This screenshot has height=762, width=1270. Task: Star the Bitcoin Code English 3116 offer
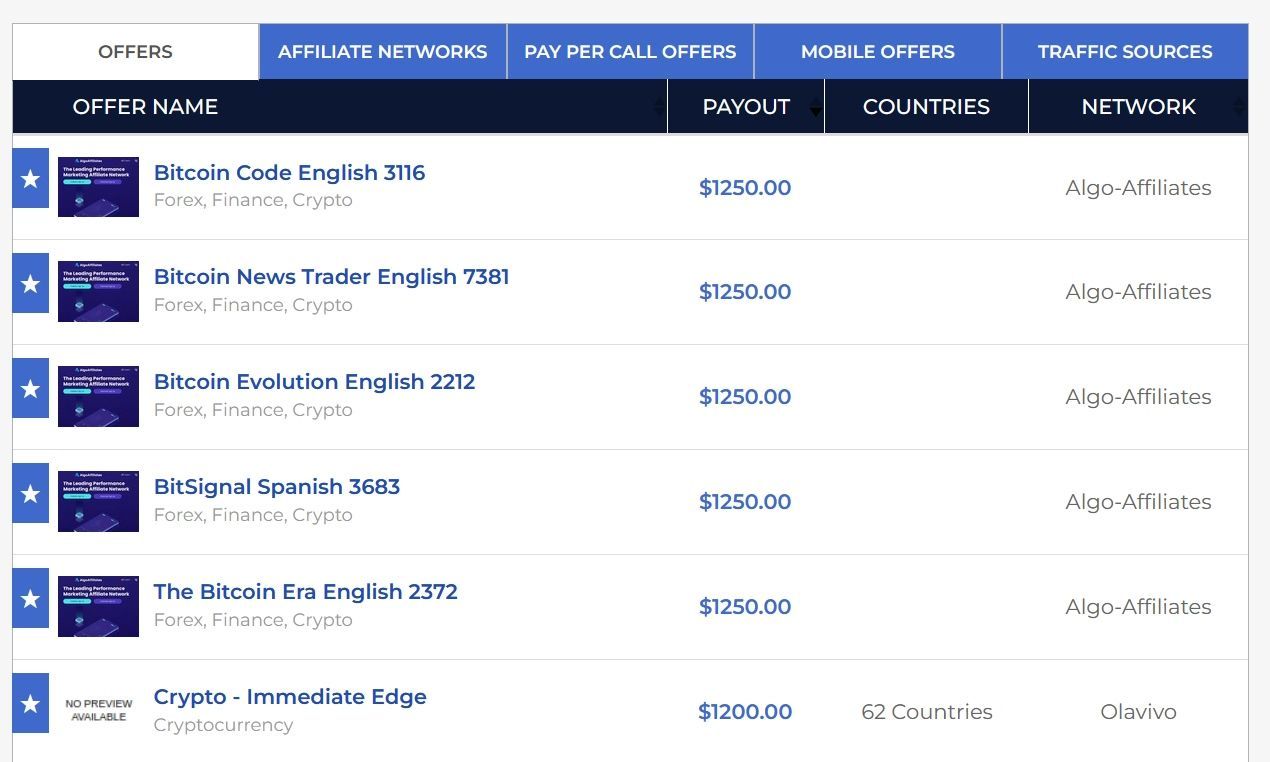tap(30, 178)
